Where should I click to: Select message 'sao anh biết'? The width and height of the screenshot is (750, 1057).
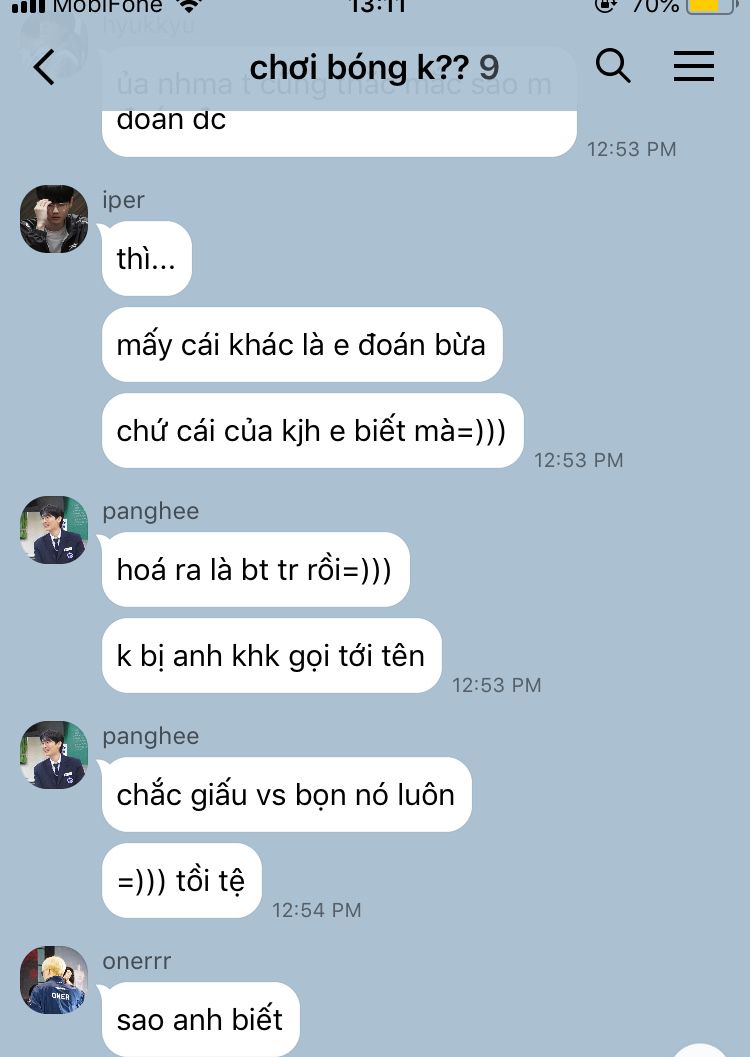pos(201,1019)
